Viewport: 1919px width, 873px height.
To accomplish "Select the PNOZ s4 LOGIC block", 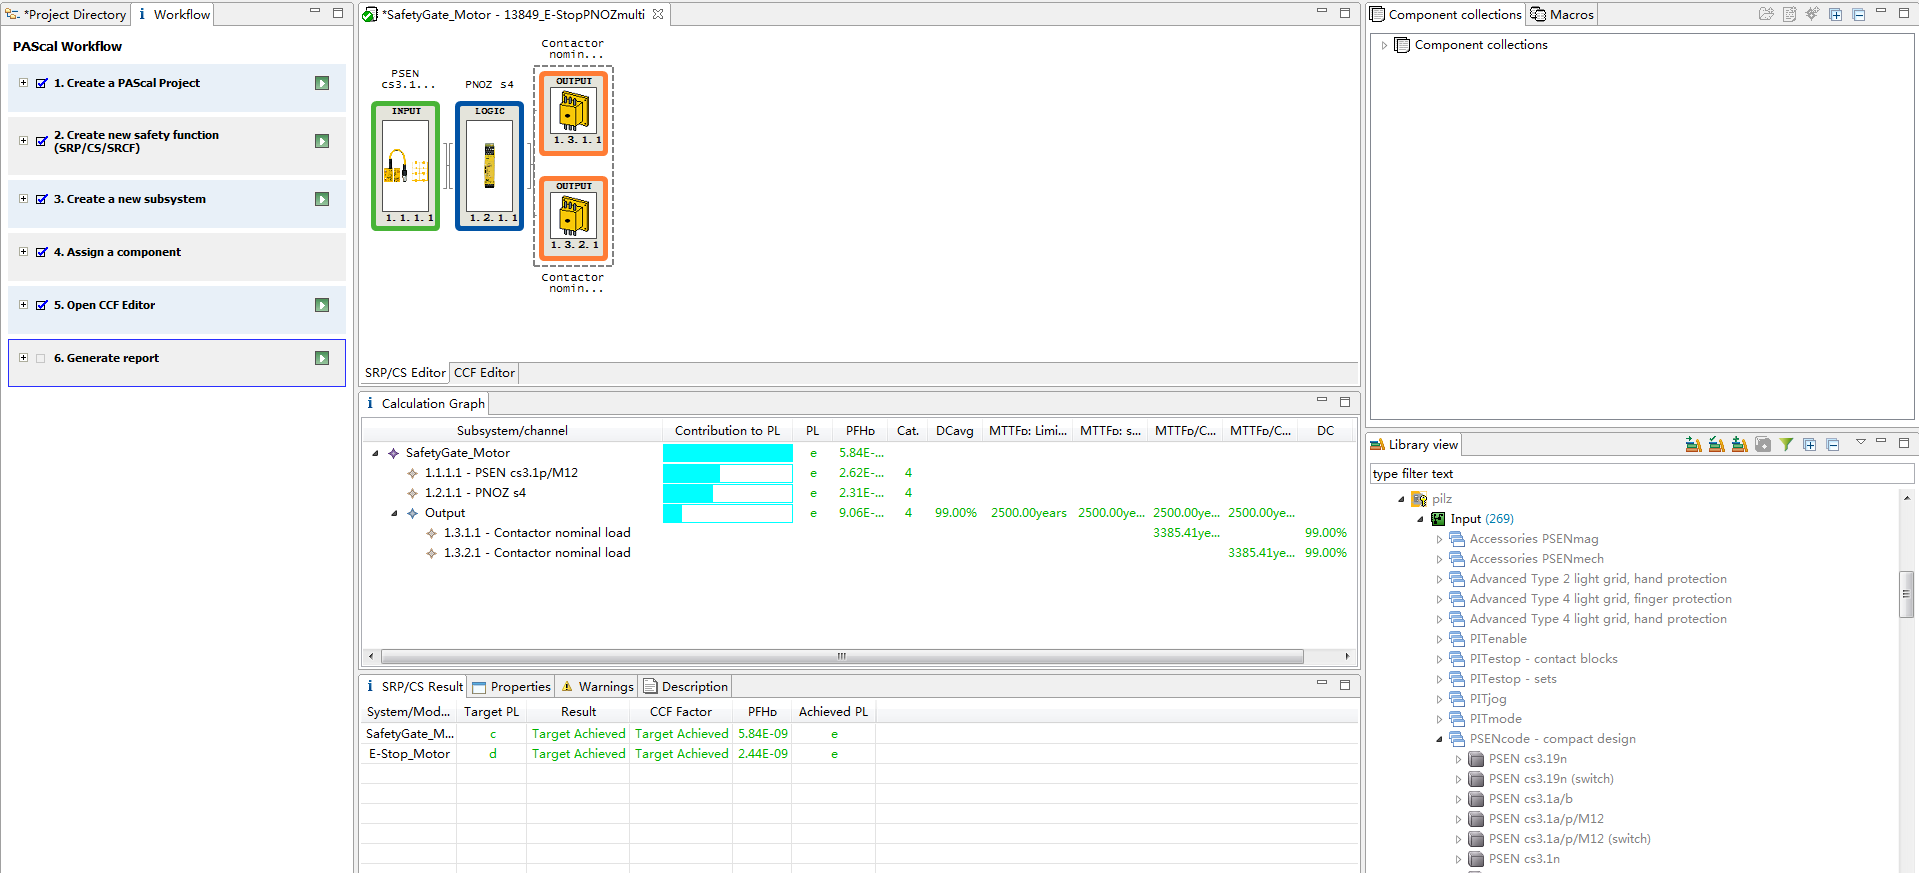I will coord(489,166).
